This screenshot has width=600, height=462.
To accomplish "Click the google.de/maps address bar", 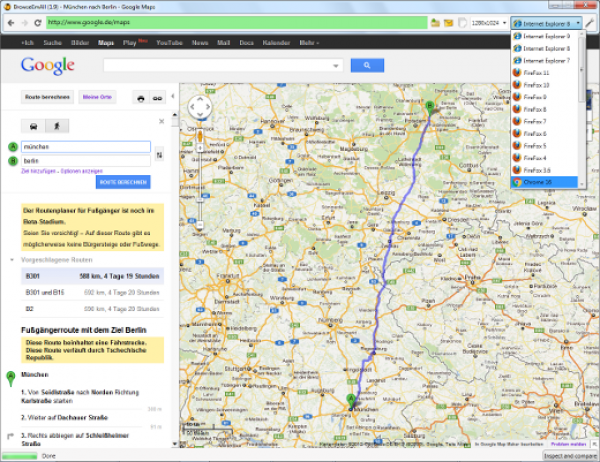I will [x=236, y=23].
